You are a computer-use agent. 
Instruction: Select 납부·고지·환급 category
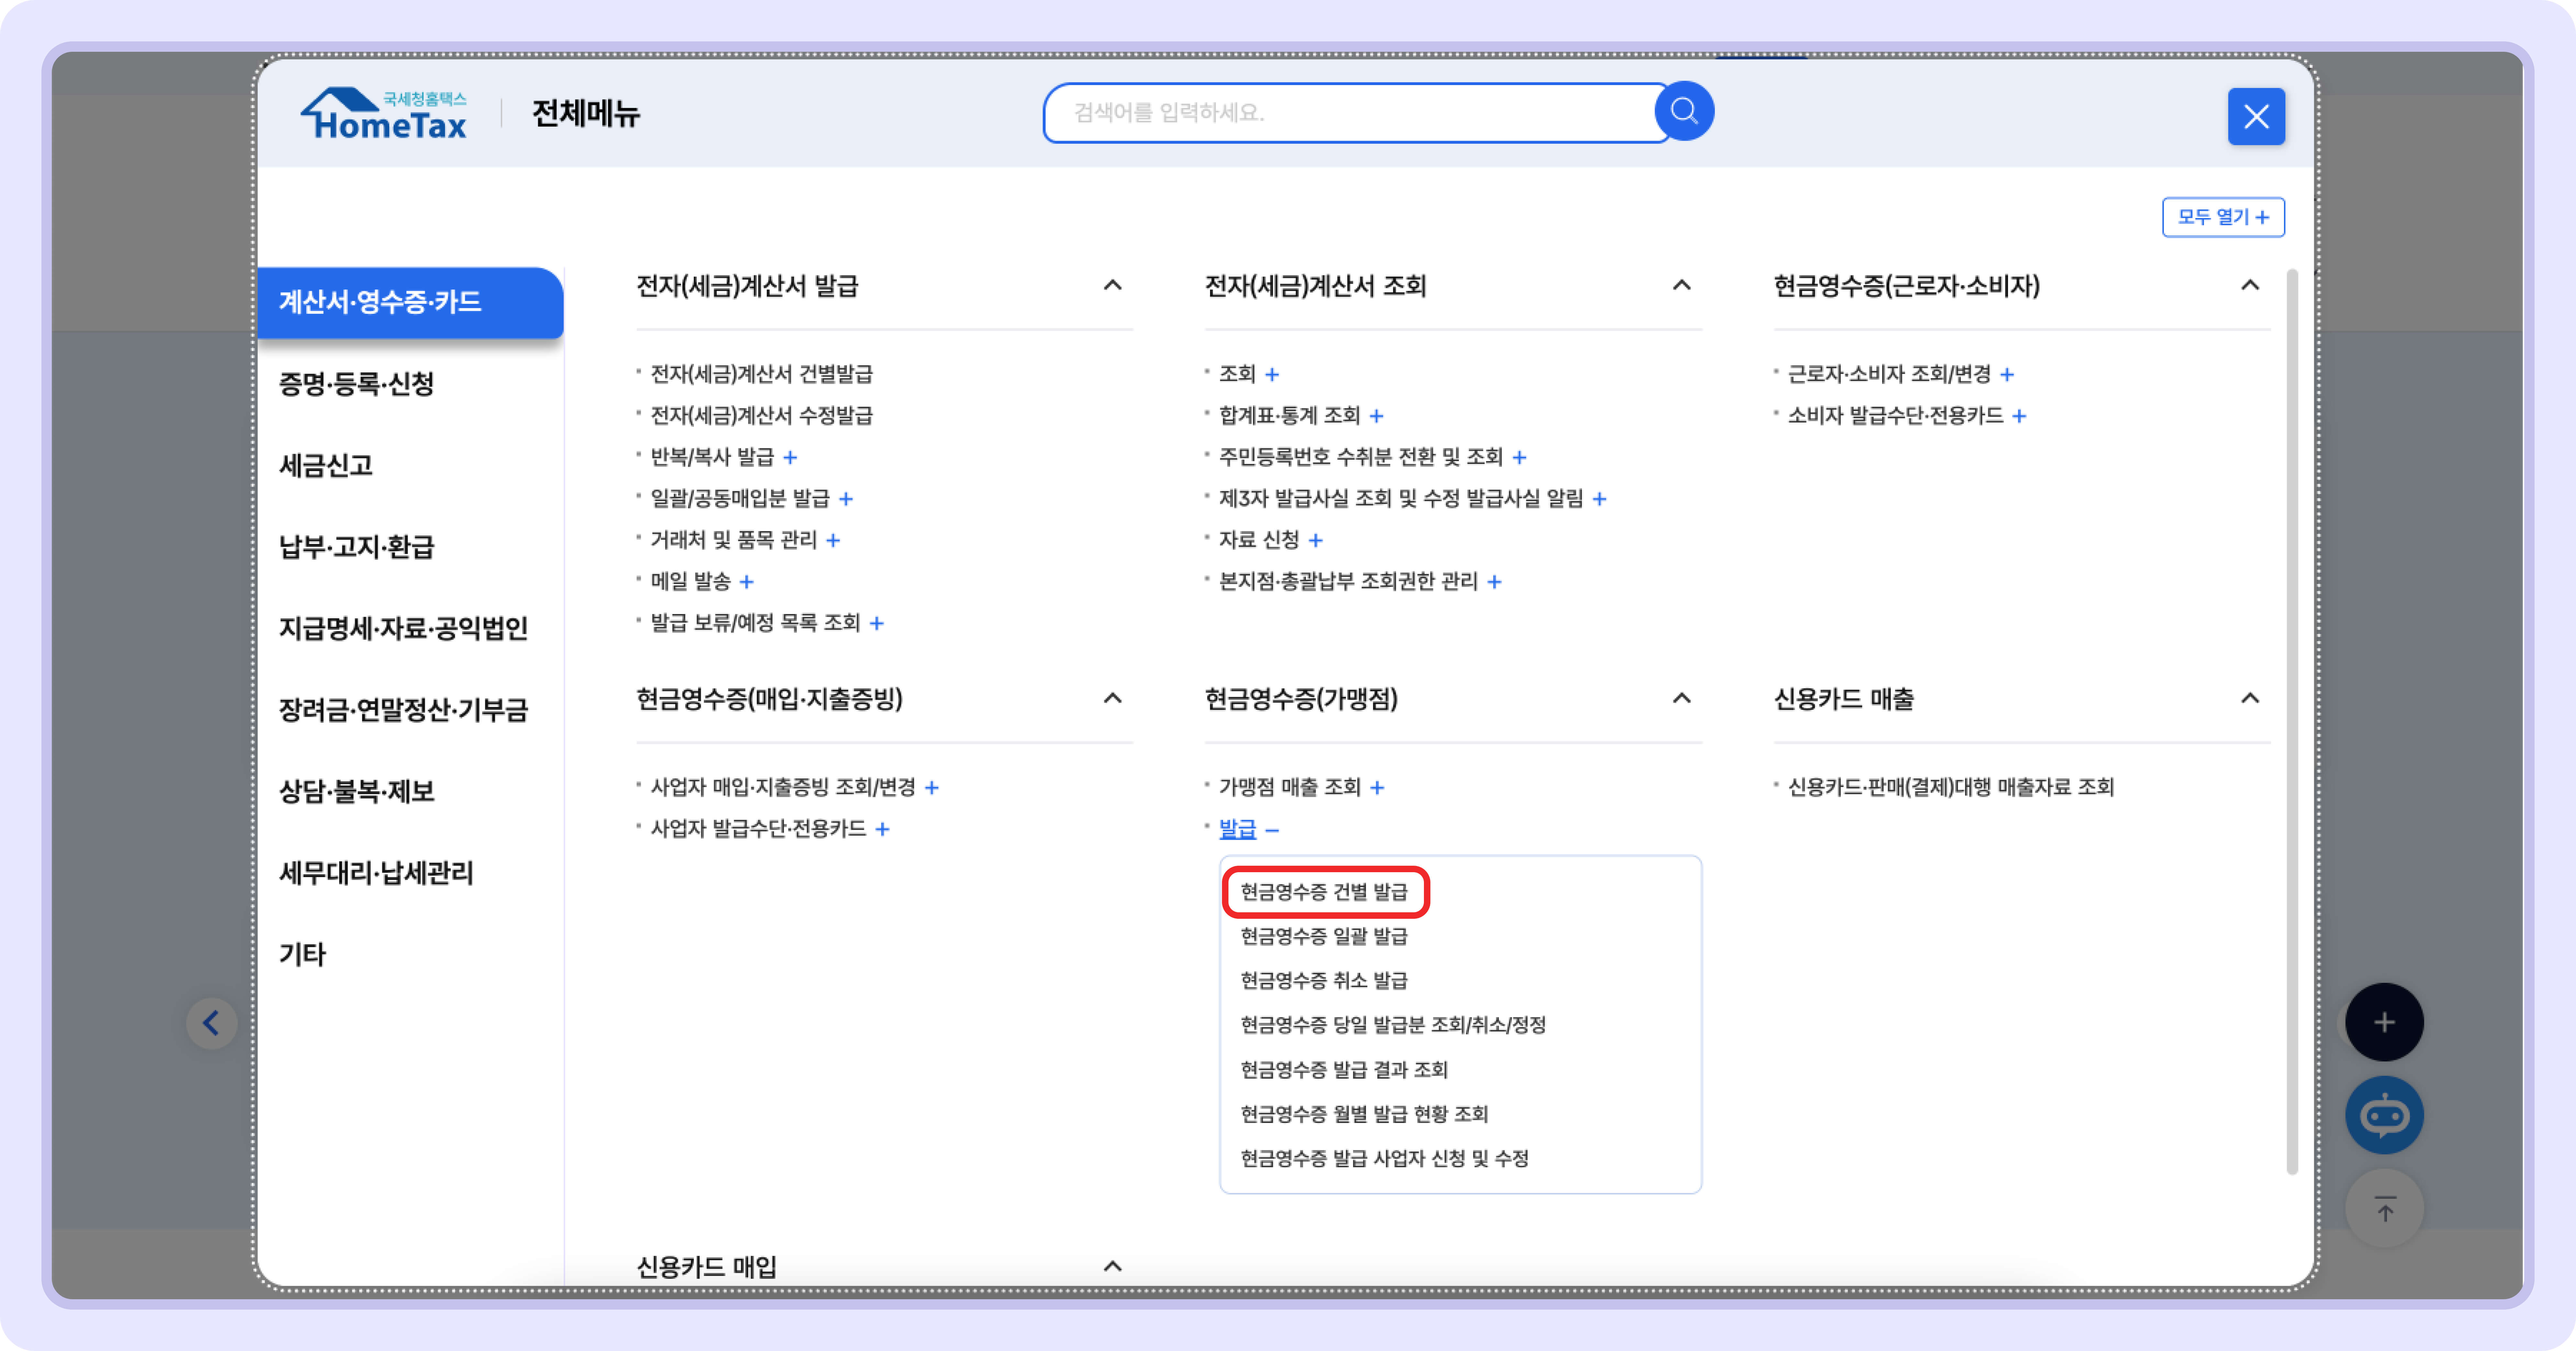pyautogui.click(x=356, y=547)
